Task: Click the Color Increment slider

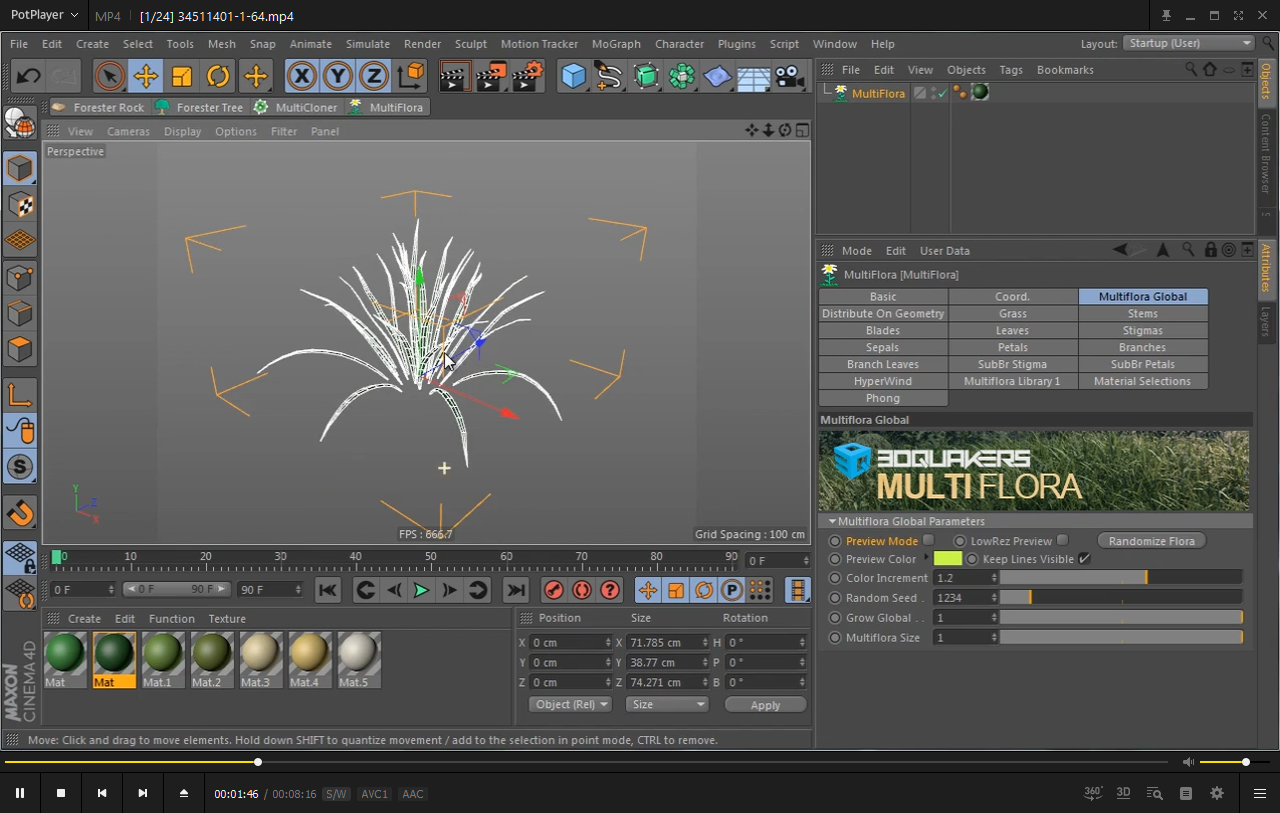Action: coord(1121,578)
